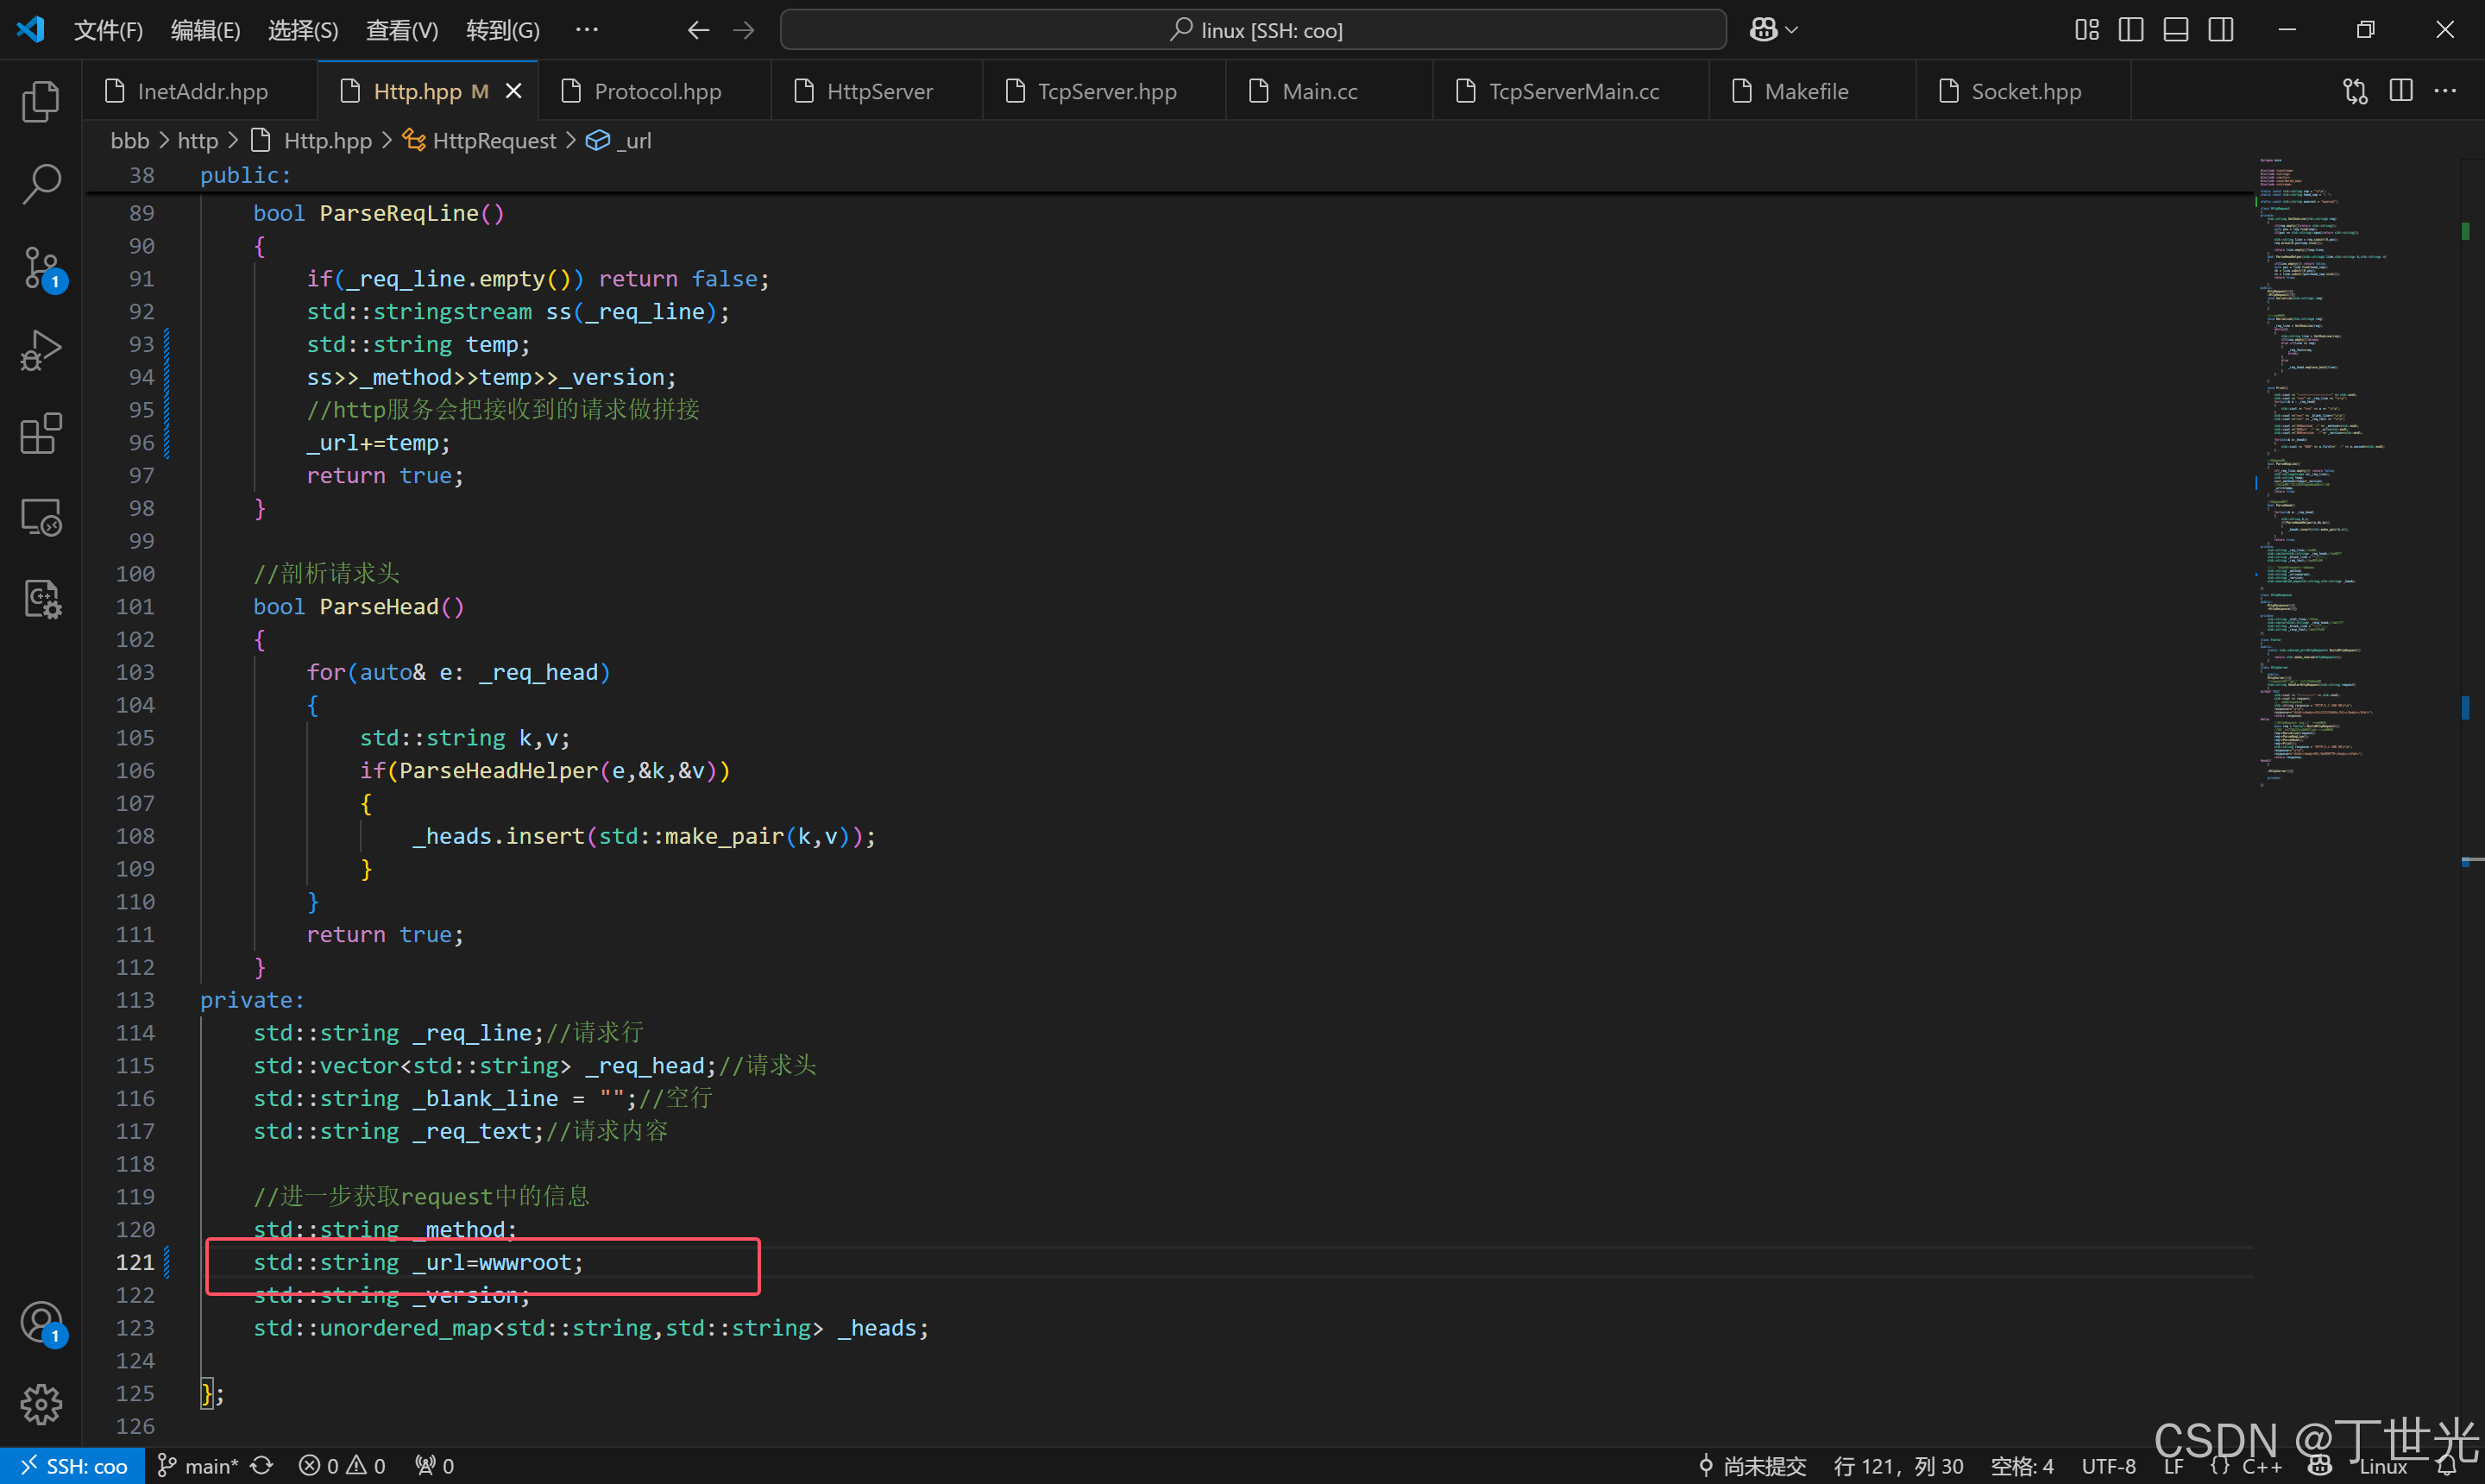Open the Remote Explorer view

click(x=40, y=517)
